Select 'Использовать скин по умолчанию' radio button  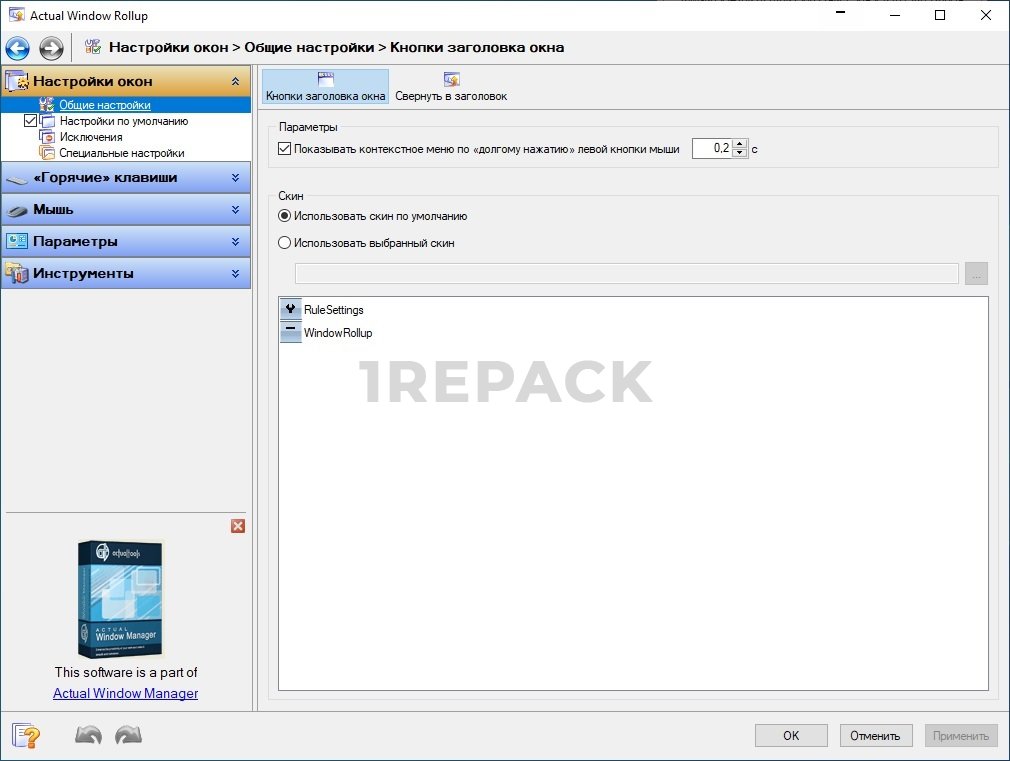(285, 216)
